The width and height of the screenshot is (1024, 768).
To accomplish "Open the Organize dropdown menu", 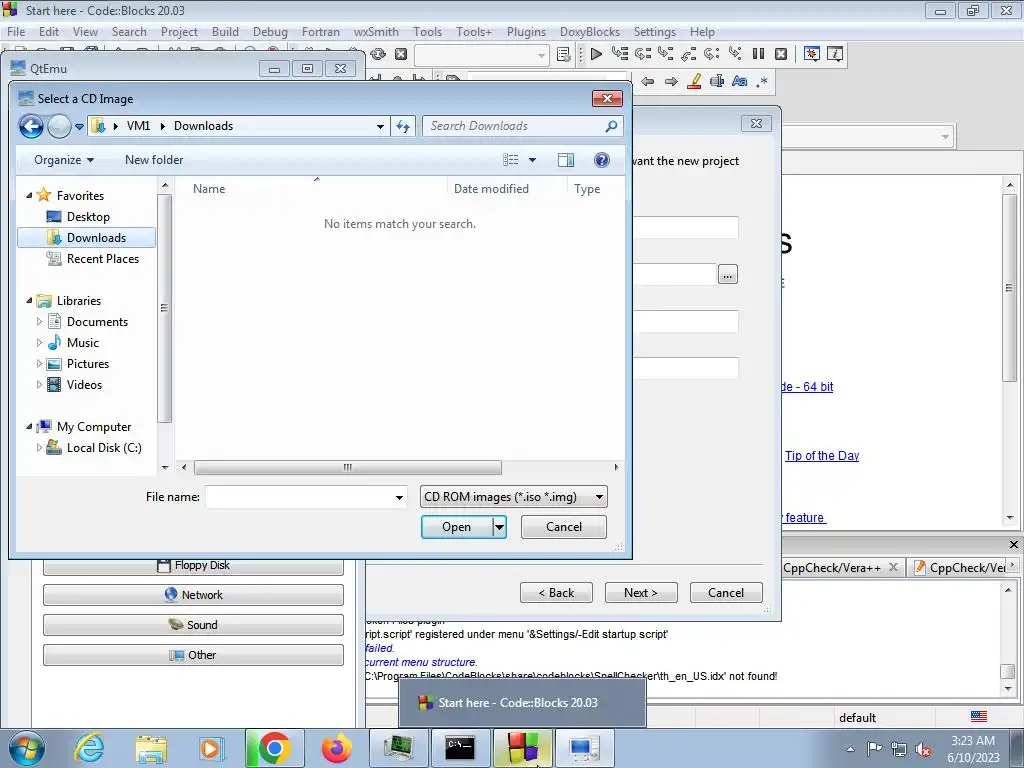I will click(x=64, y=160).
